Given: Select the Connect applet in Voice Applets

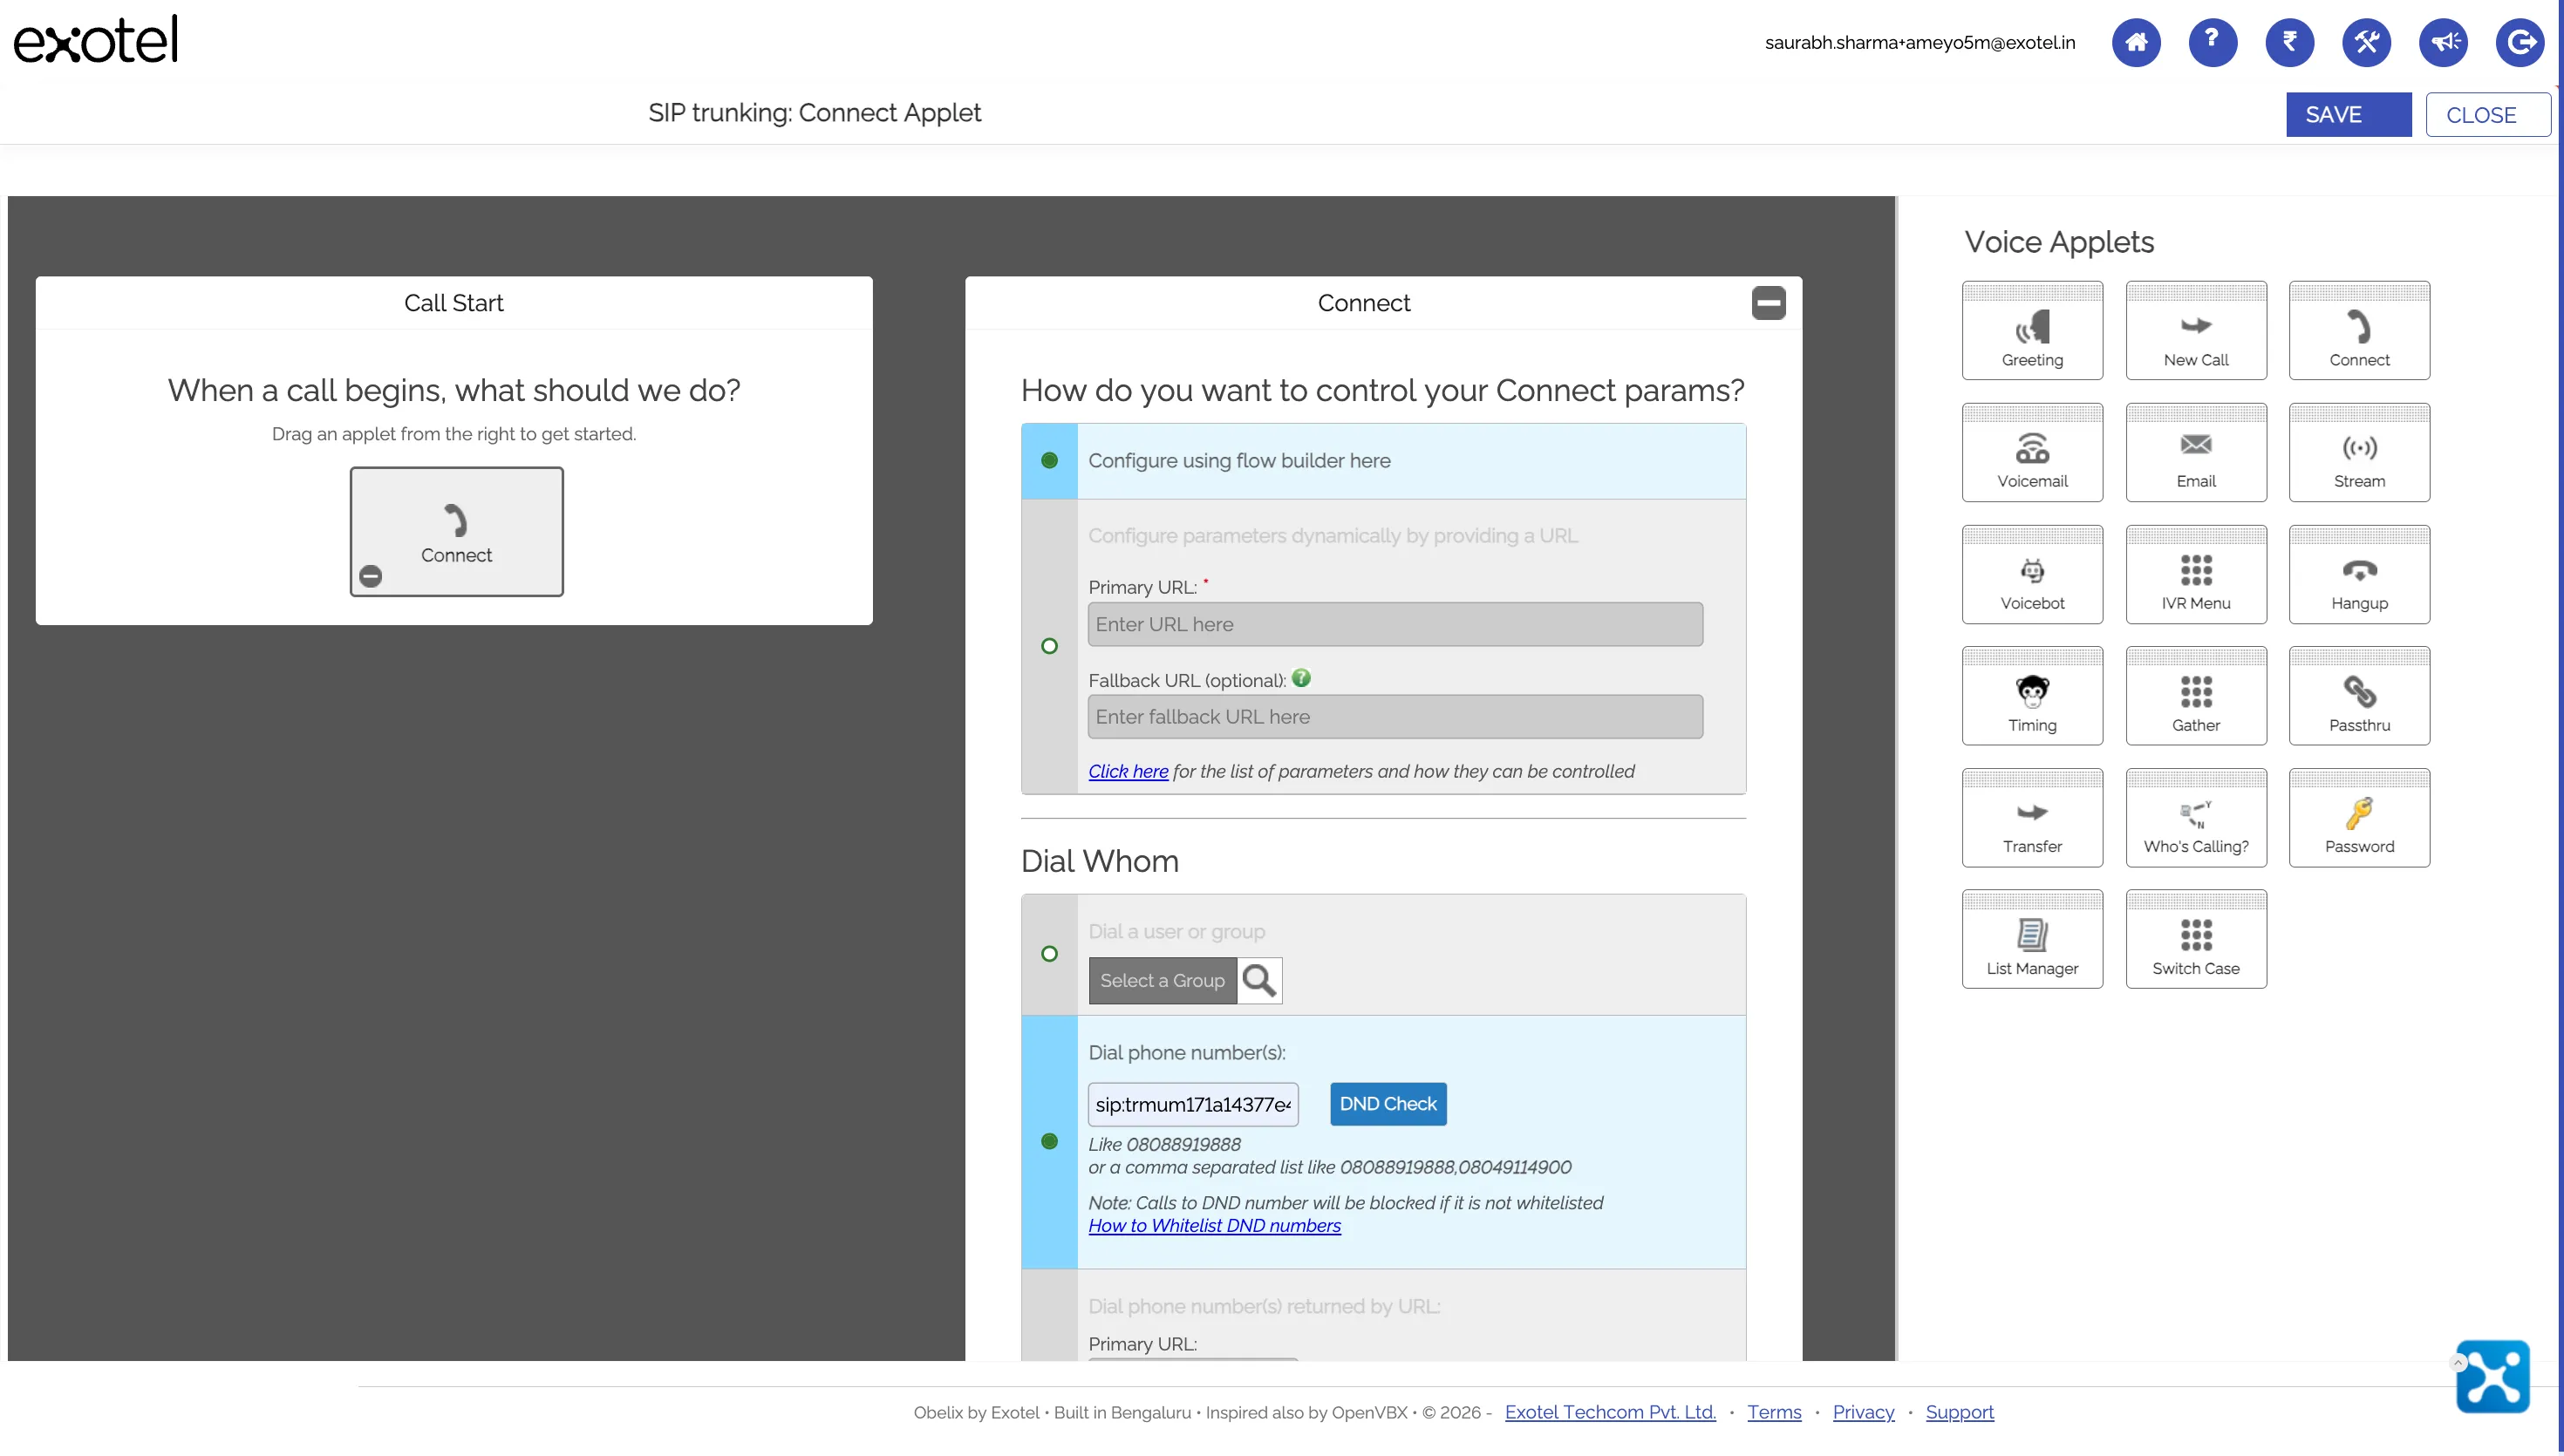Looking at the screenshot, I should pyautogui.click(x=2359, y=330).
